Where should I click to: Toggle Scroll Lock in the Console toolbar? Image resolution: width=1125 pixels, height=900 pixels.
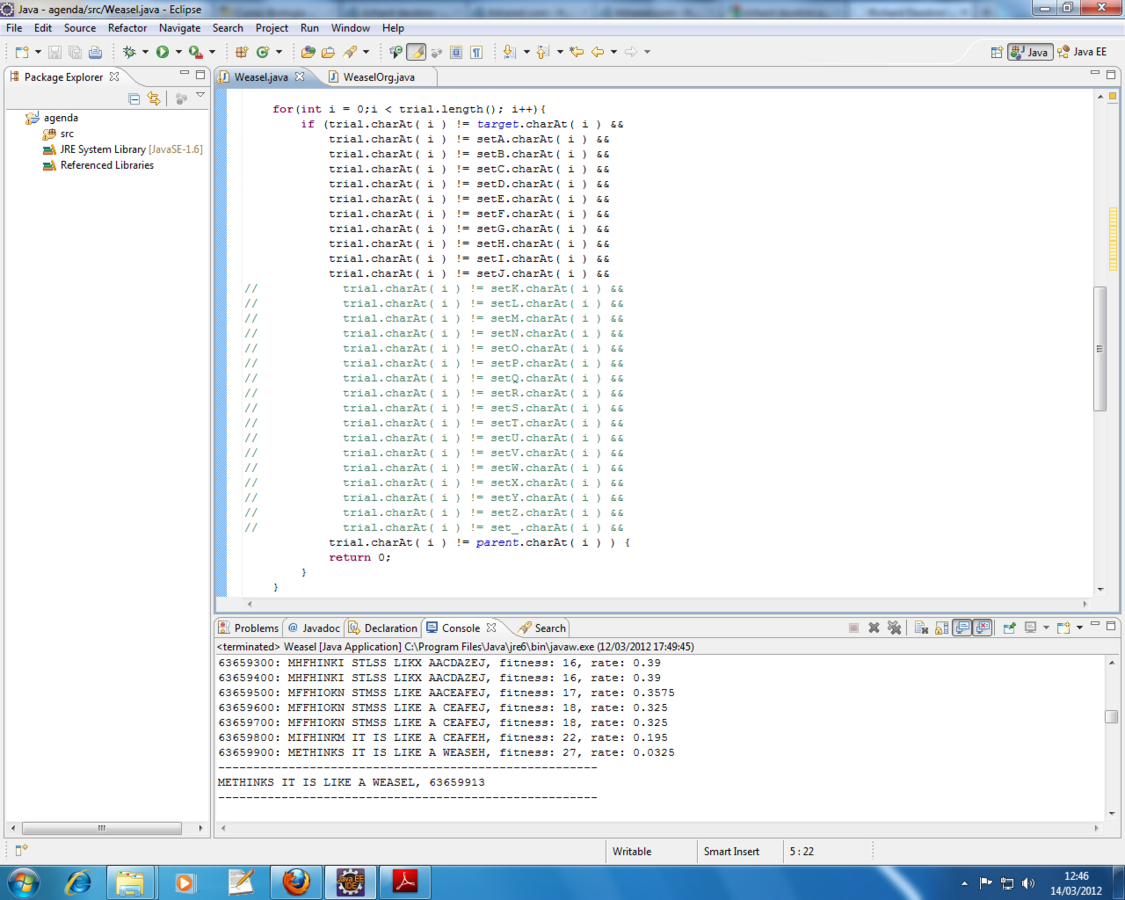coord(942,628)
